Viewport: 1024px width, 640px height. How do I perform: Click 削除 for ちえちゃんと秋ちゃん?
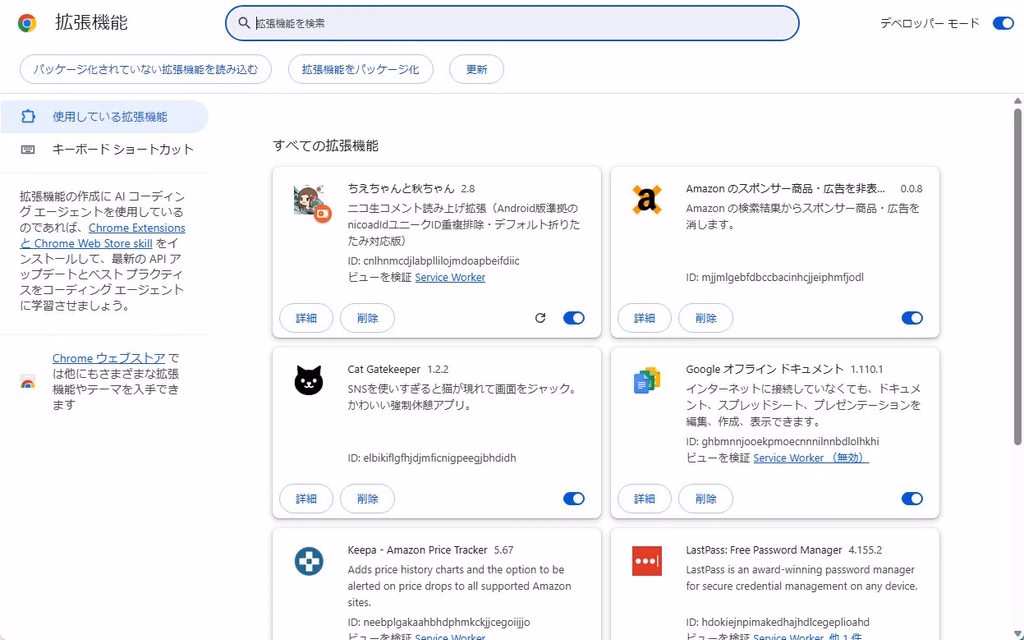pyautogui.click(x=368, y=318)
